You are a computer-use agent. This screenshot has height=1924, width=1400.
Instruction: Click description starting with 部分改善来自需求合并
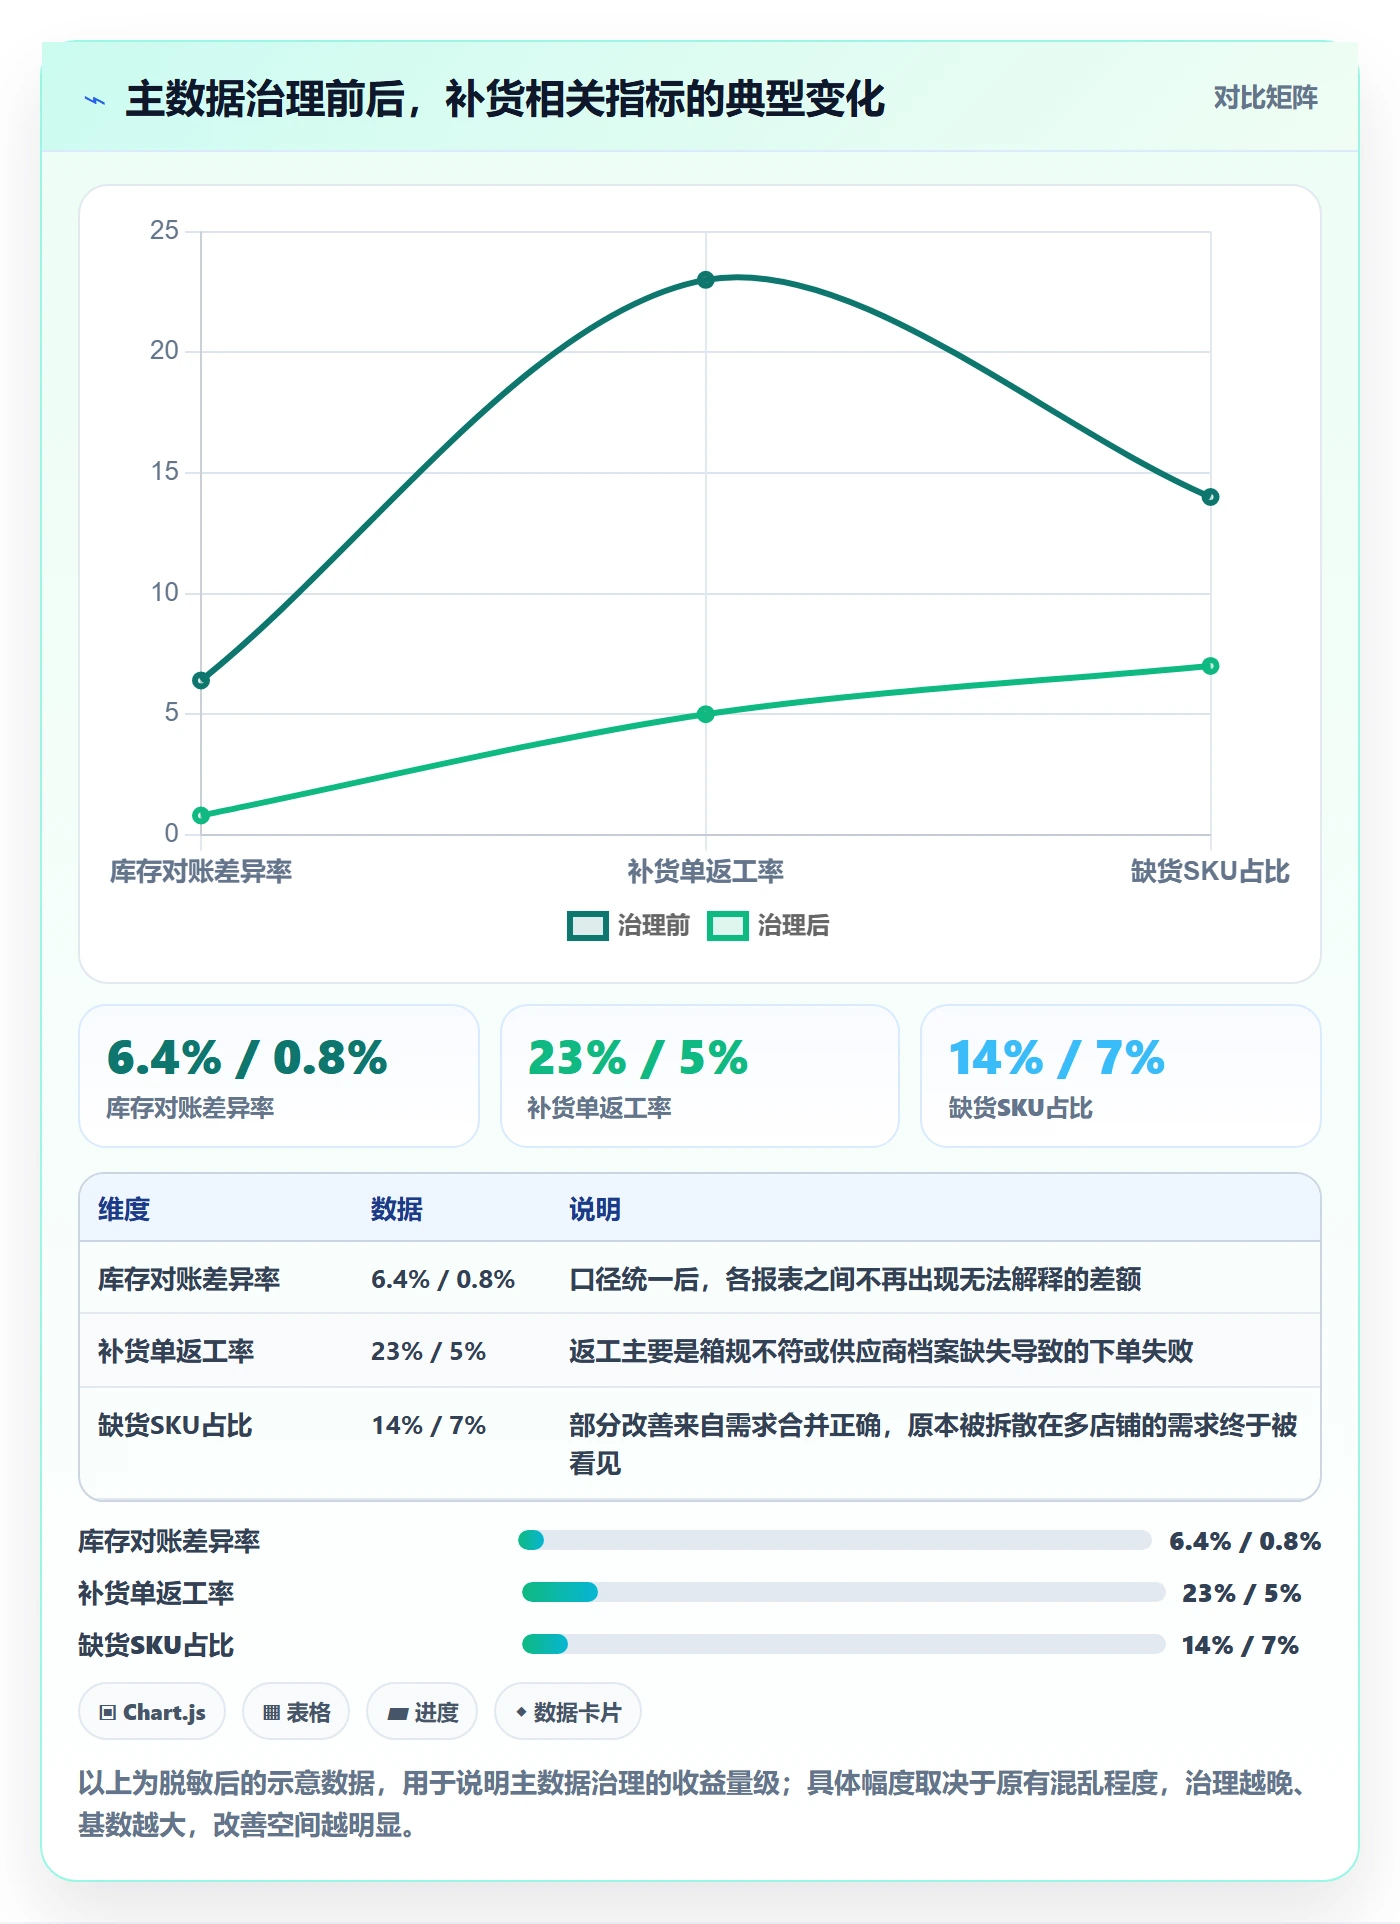click(x=933, y=1444)
